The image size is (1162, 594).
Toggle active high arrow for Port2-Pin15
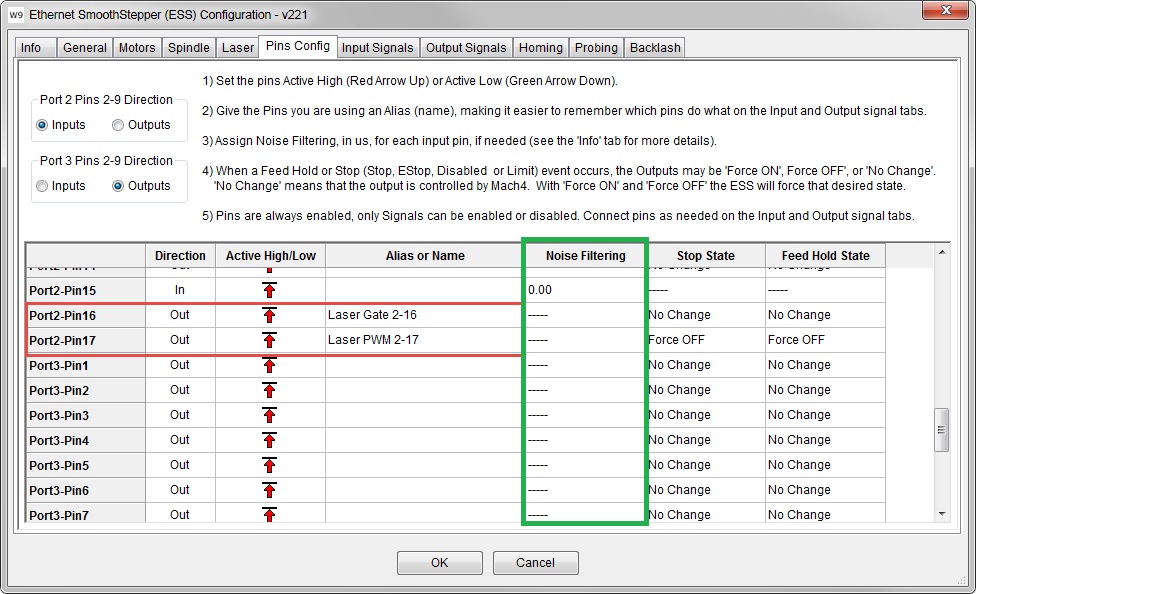pyautogui.click(x=269, y=290)
